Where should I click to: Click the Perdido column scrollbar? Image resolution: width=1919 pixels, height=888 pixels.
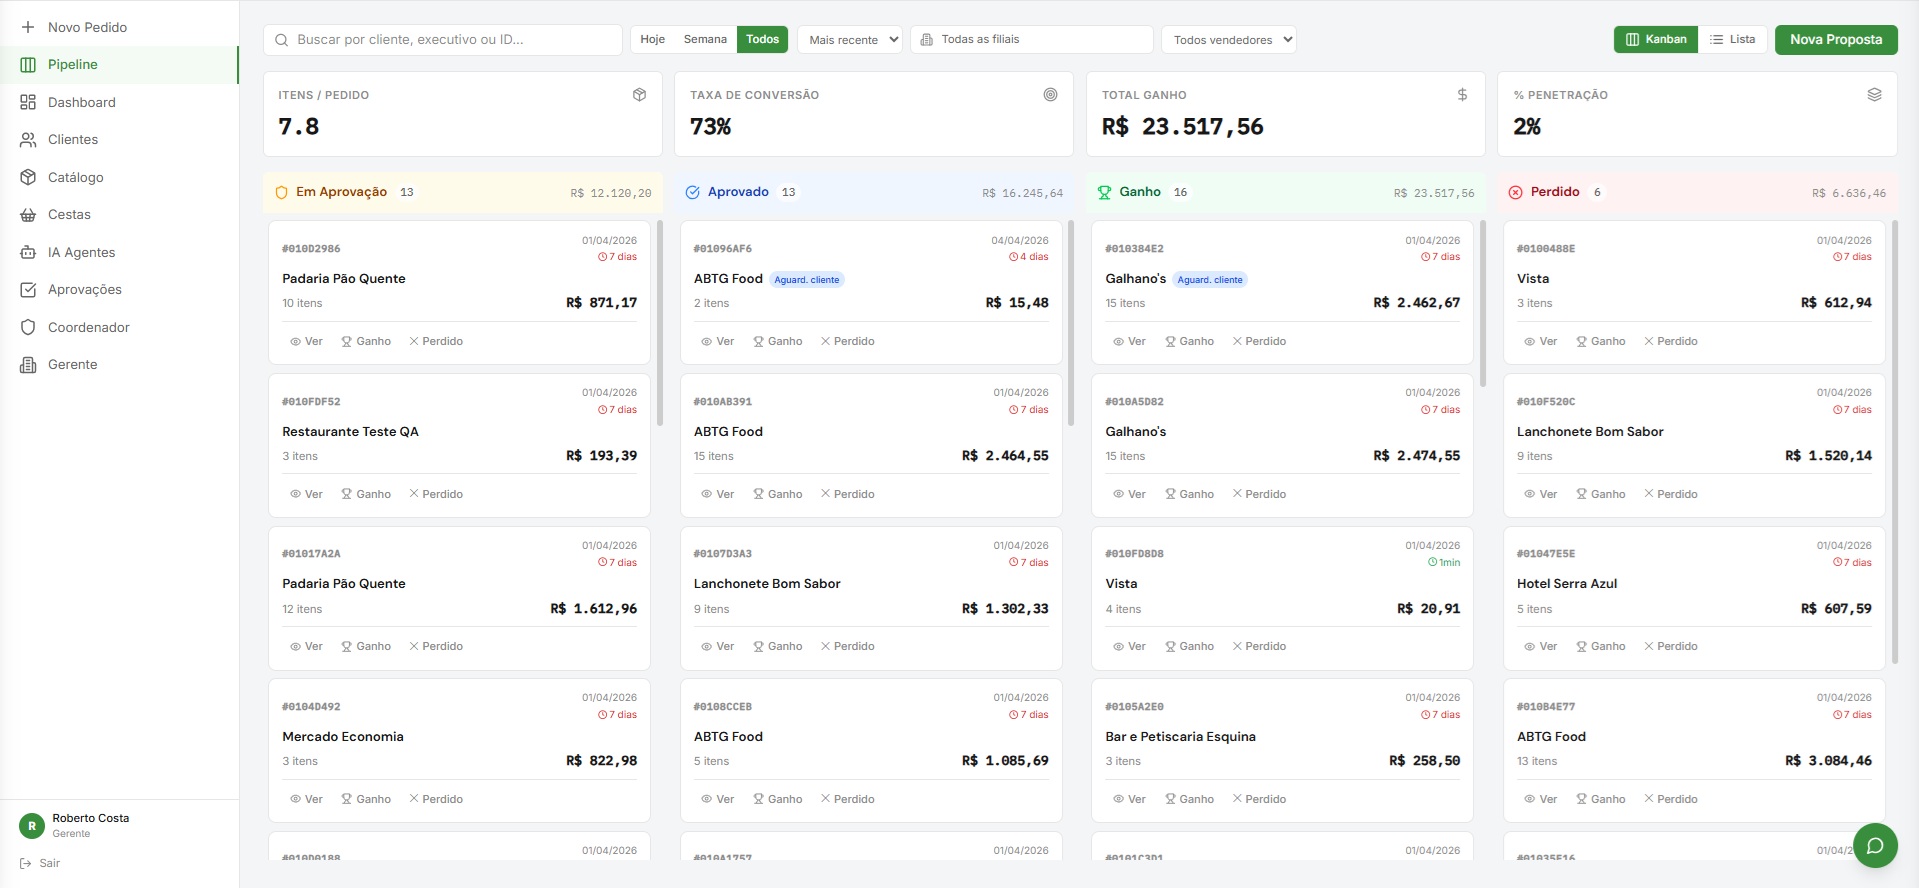(x=1894, y=442)
